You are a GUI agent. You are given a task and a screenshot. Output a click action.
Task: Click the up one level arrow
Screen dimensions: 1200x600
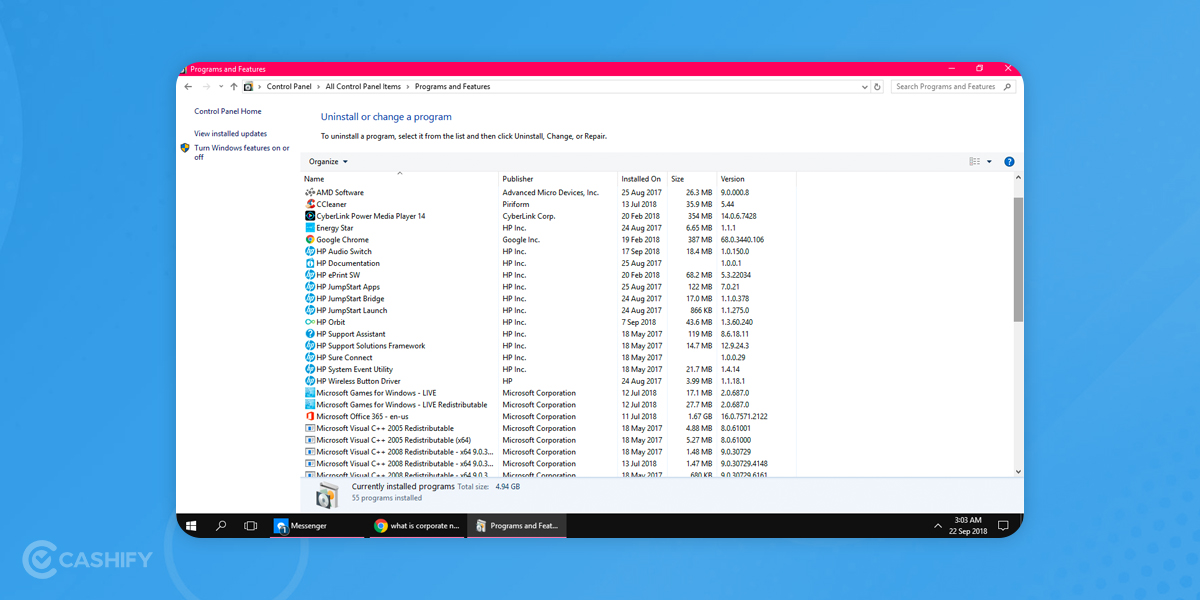[235, 86]
